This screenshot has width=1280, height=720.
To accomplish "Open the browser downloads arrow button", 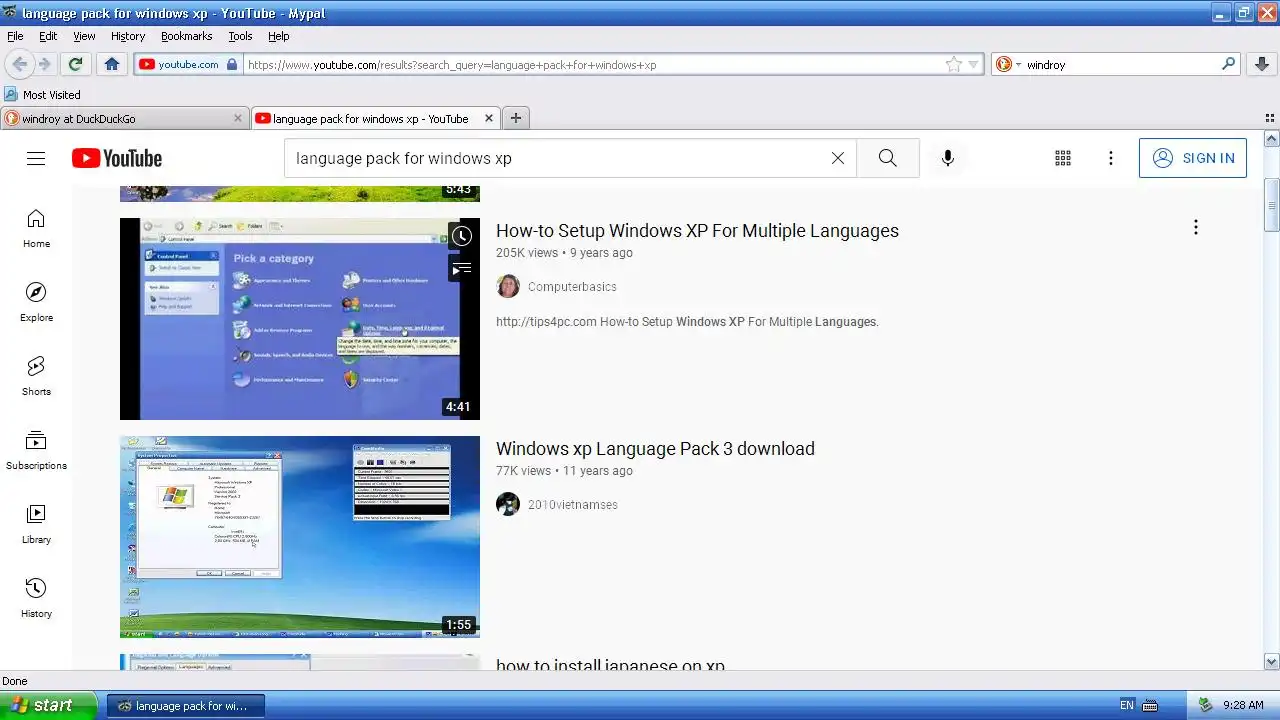I will pyautogui.click(x=1262, y=64).
